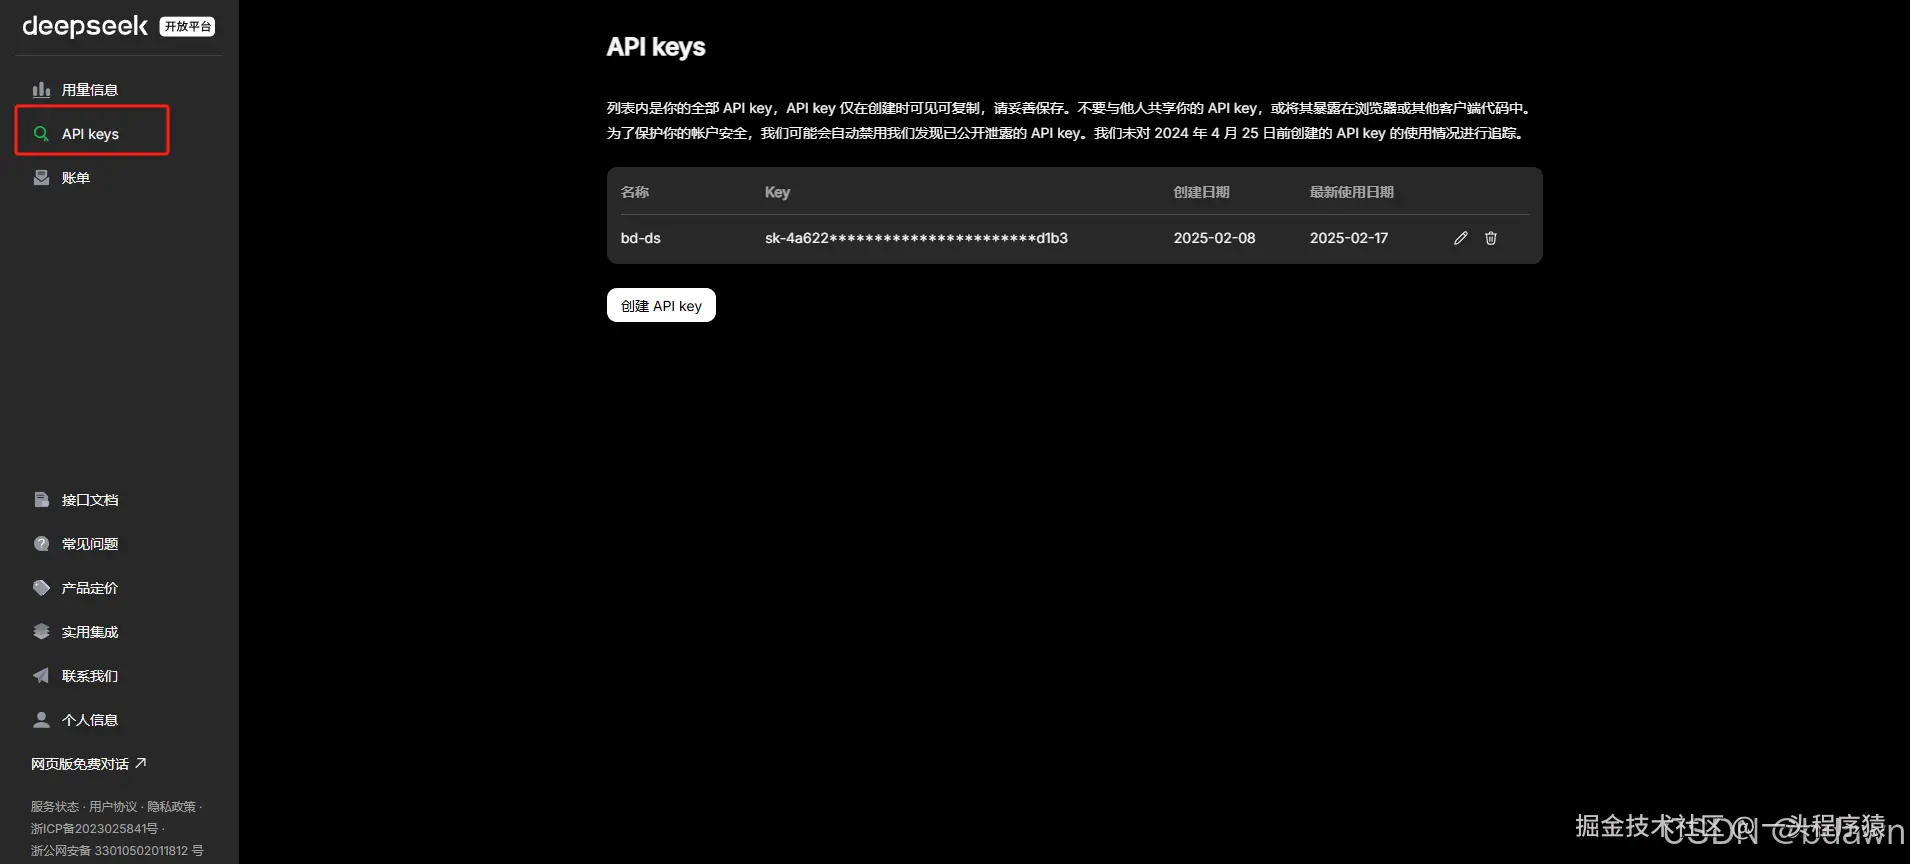Open 实用集成 integrations page
This screenshot has height=864, width=1910.
tap(90, 632)
